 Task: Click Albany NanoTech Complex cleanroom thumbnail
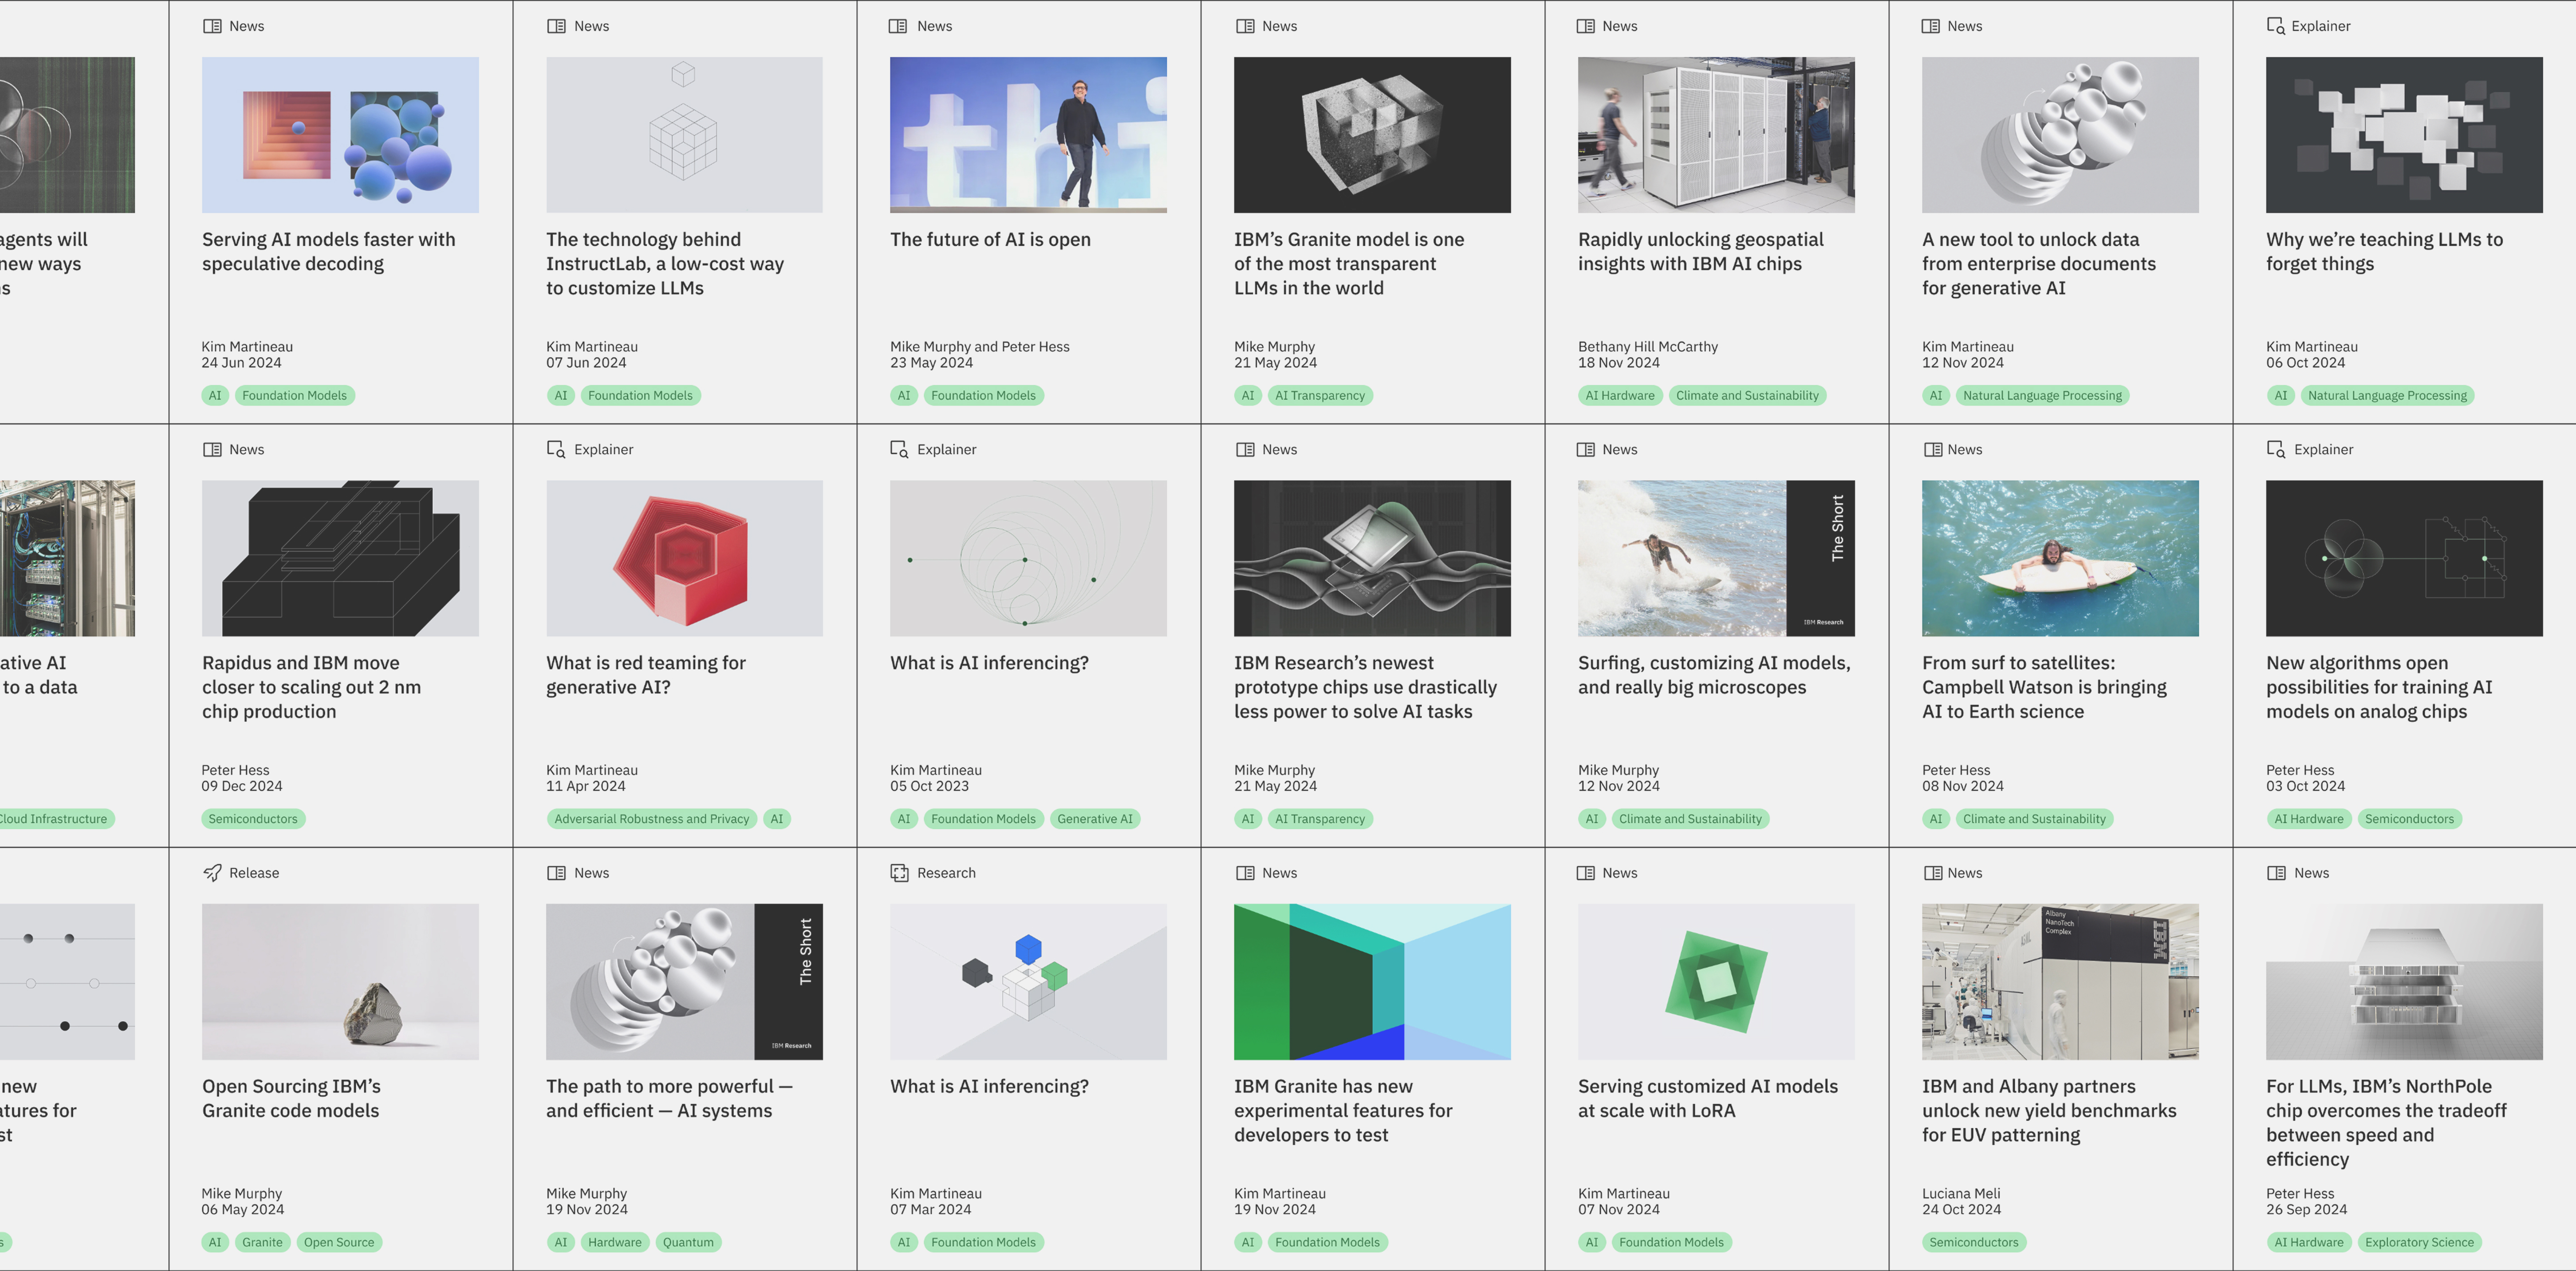click(x=2060, y=982)
